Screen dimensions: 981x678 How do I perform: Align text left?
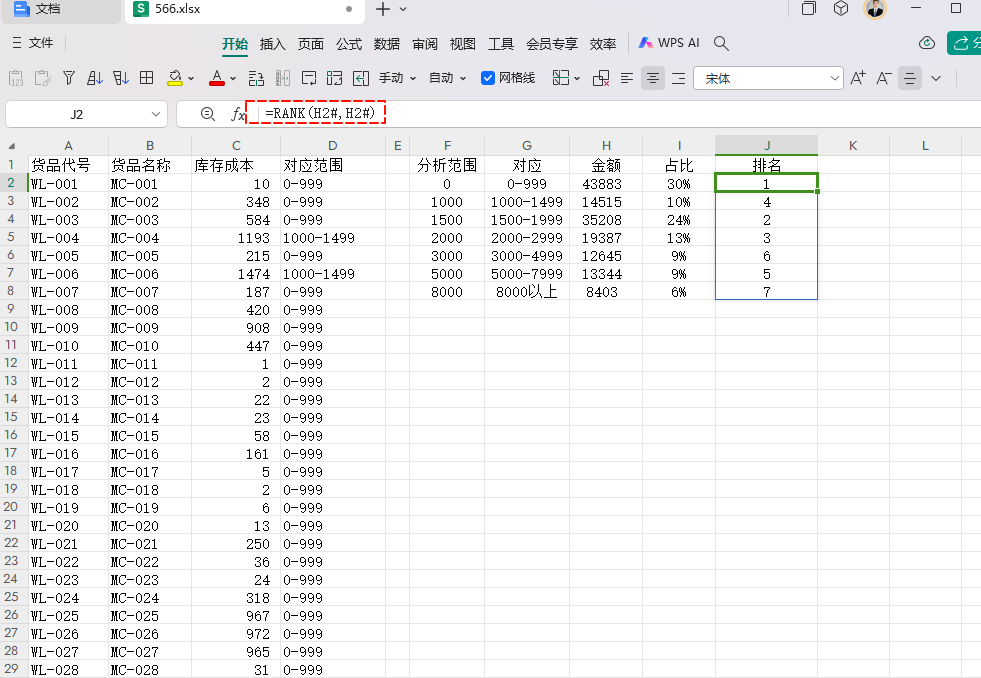[x=627, y=78]
